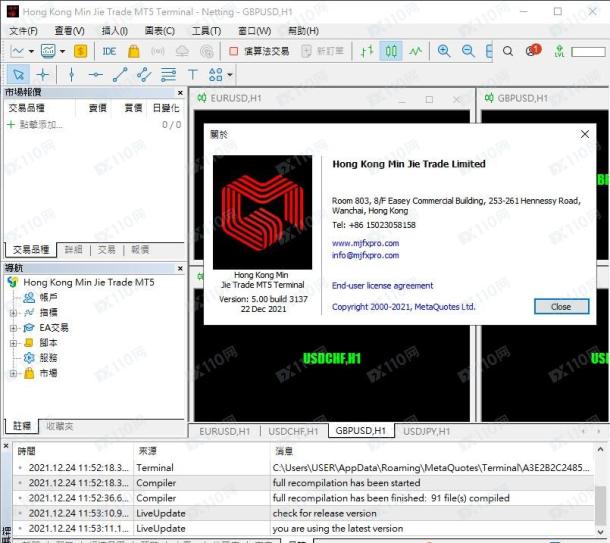The image size is (610, 543).
Task: Draw a vertical line tool
Action: pos(72,74)
